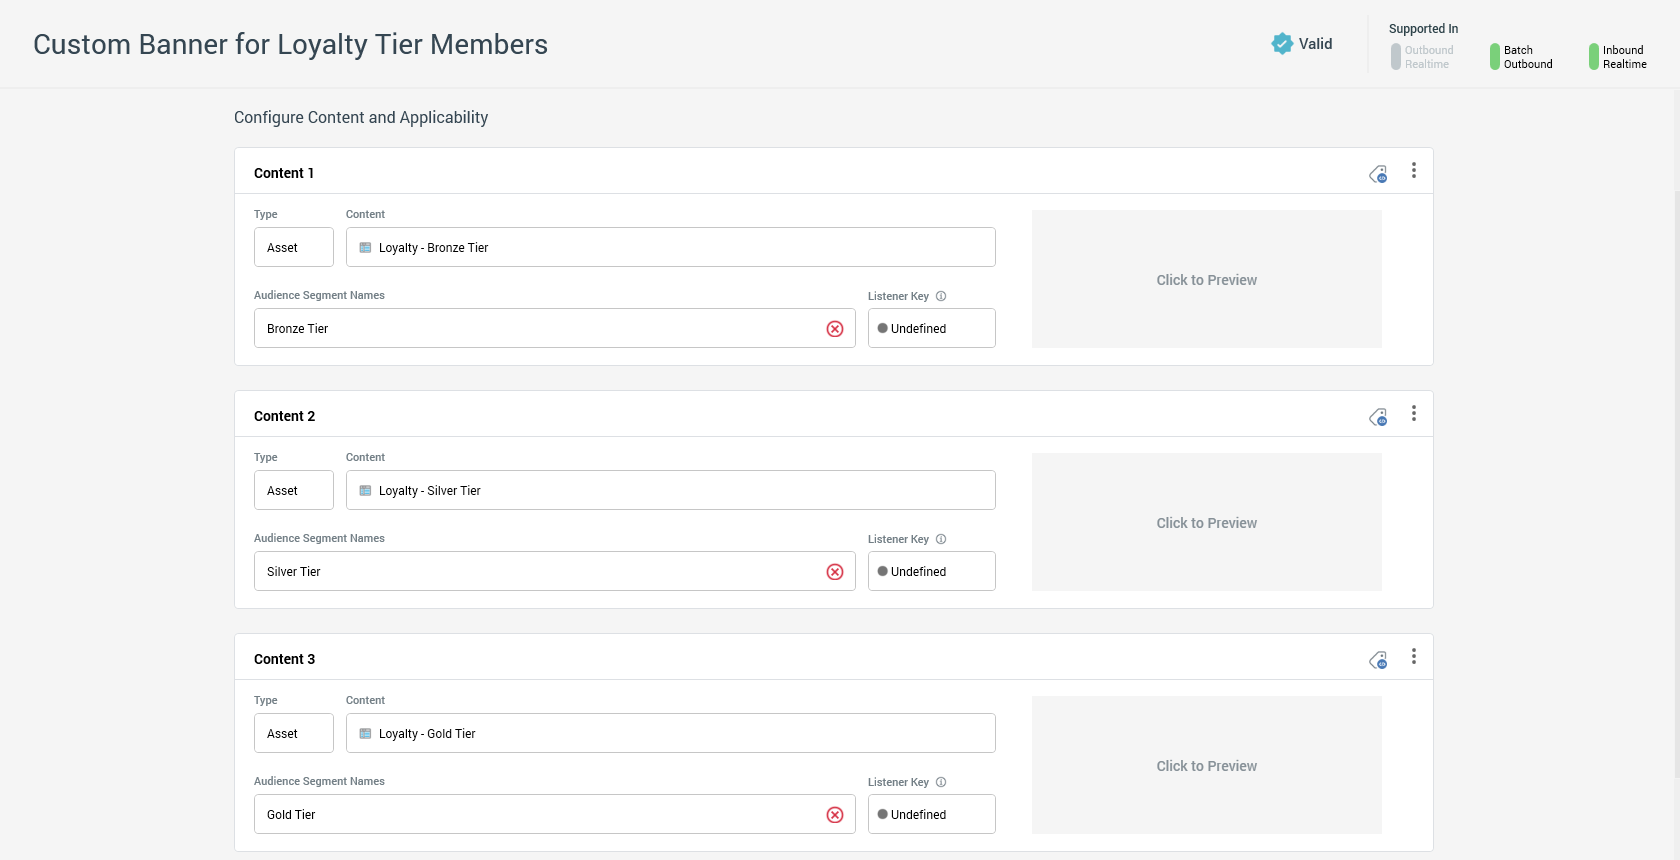The image size is (1680, 860).
Task: Open the three-dot menu for Content 1
Action: [x=1413, y=171]
